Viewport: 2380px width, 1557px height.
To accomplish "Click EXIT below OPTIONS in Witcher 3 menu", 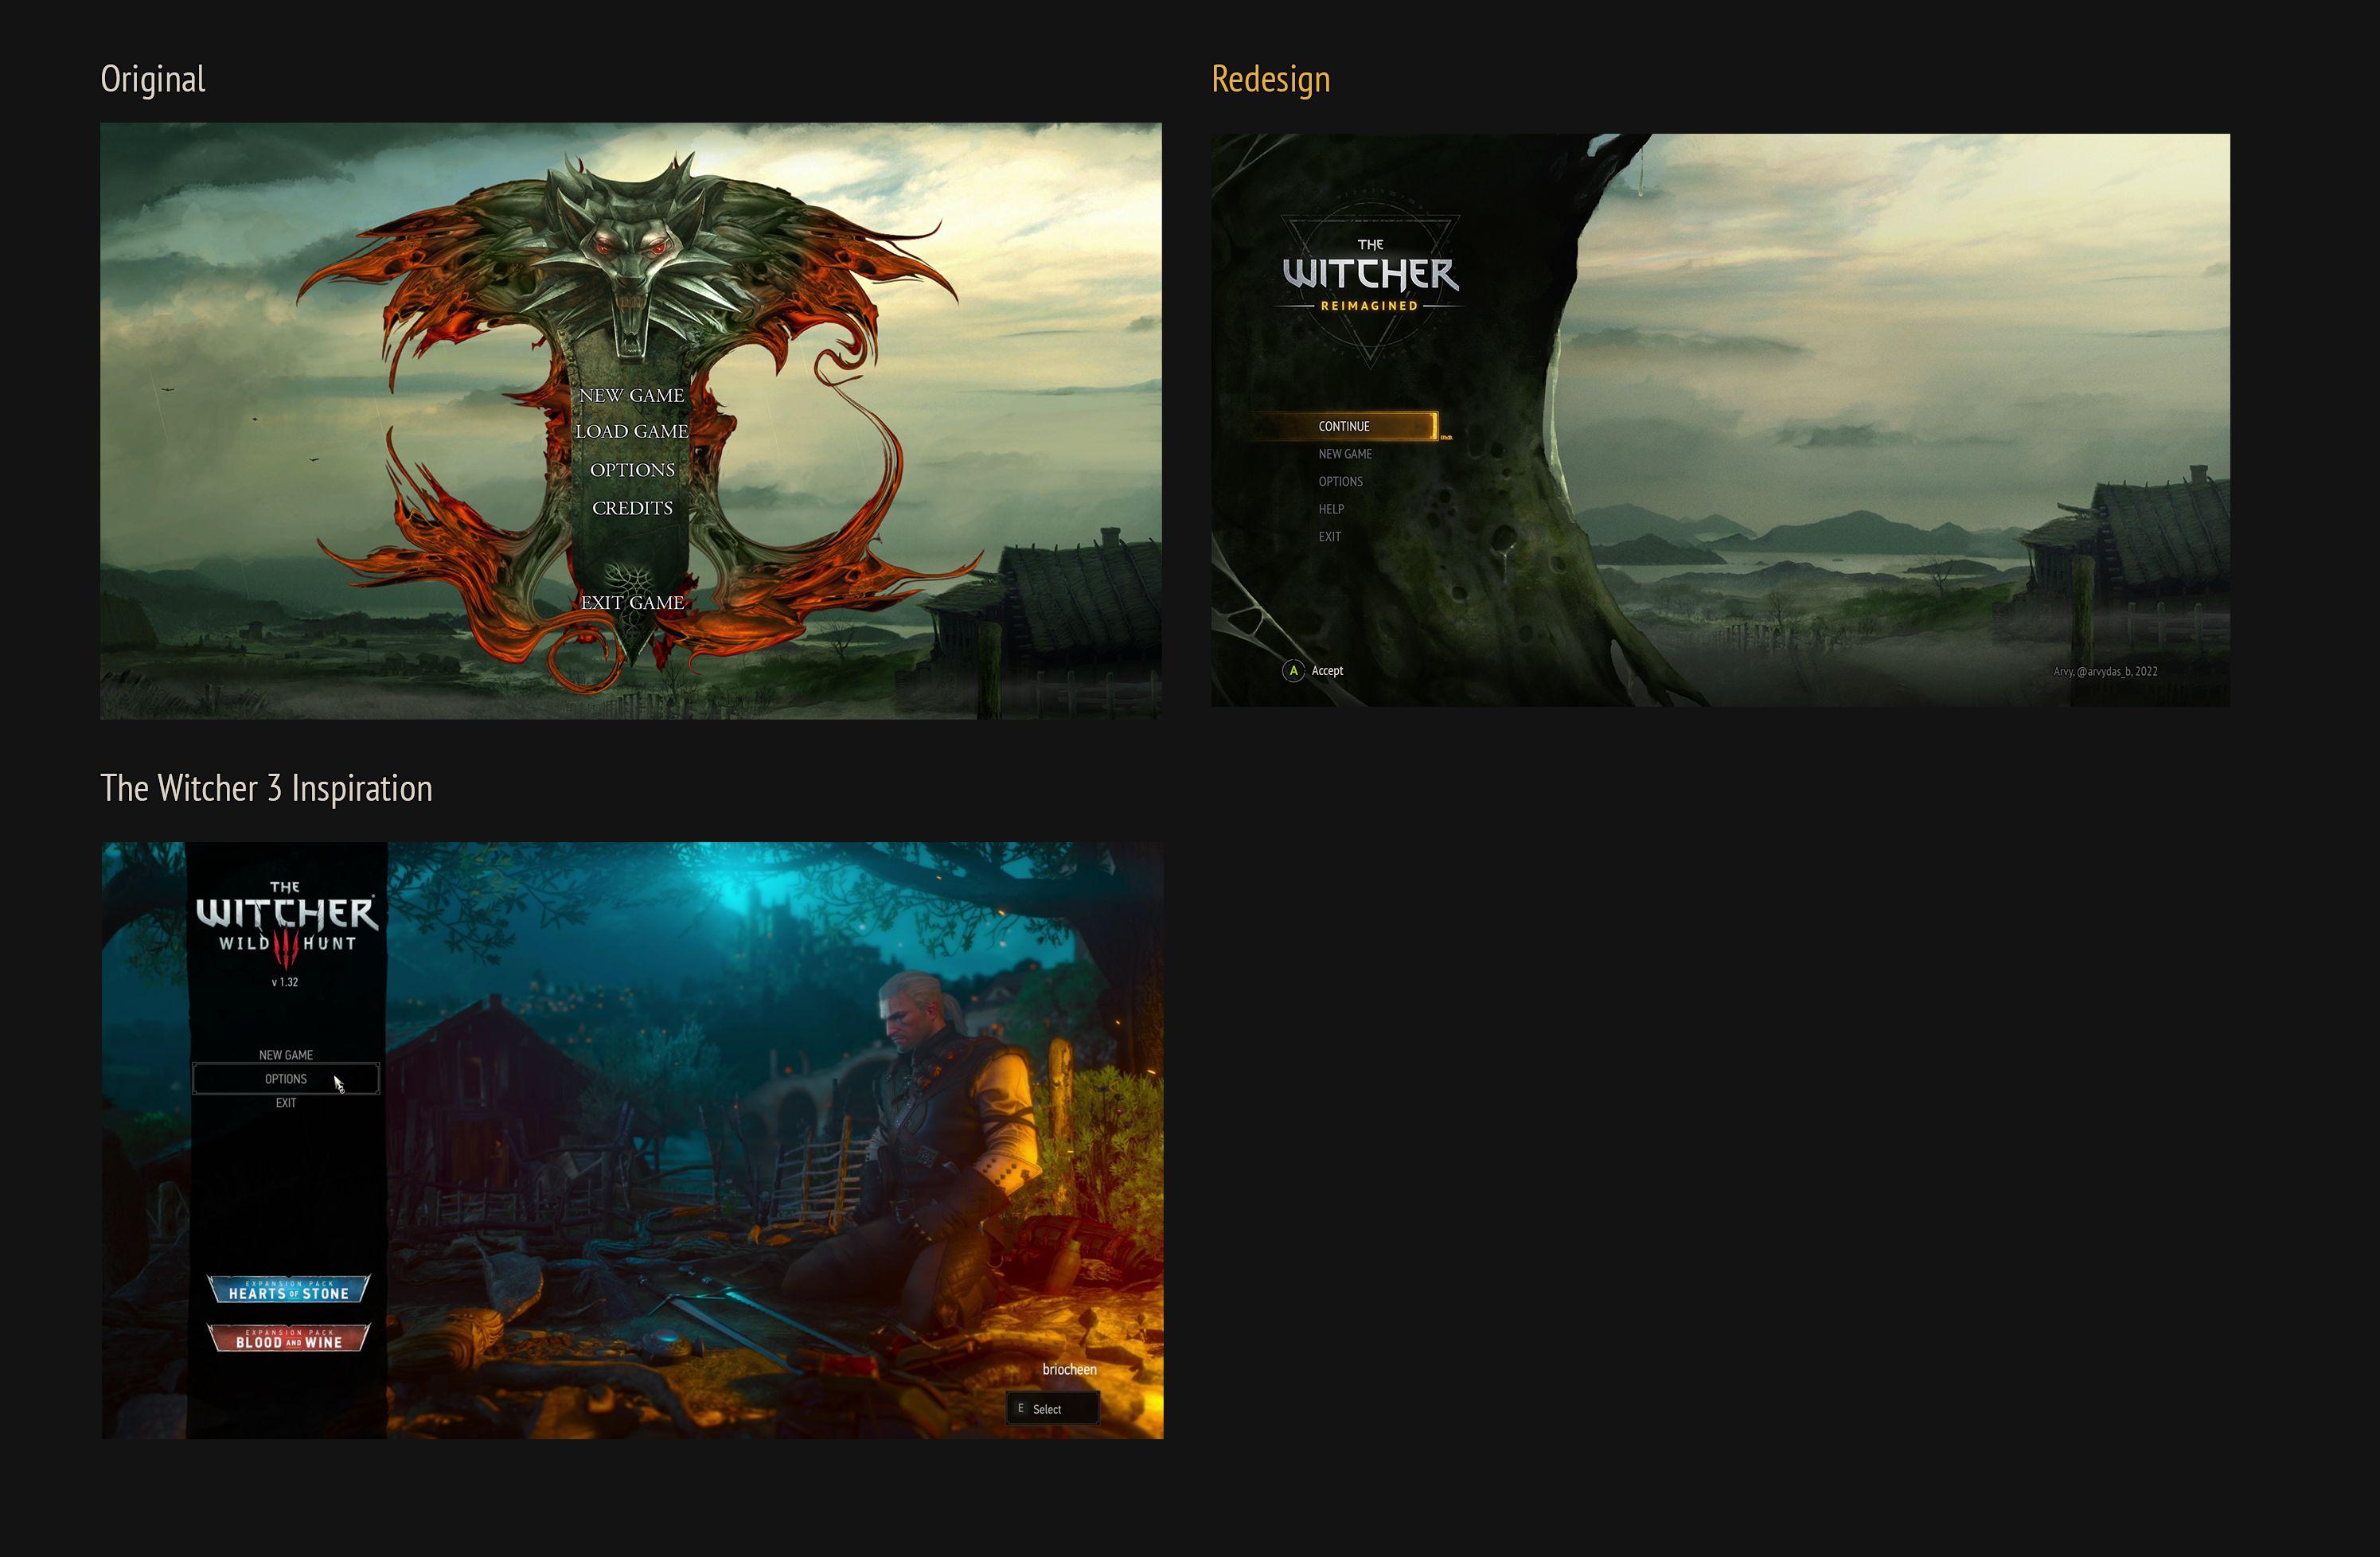I will click(286, 1103).
